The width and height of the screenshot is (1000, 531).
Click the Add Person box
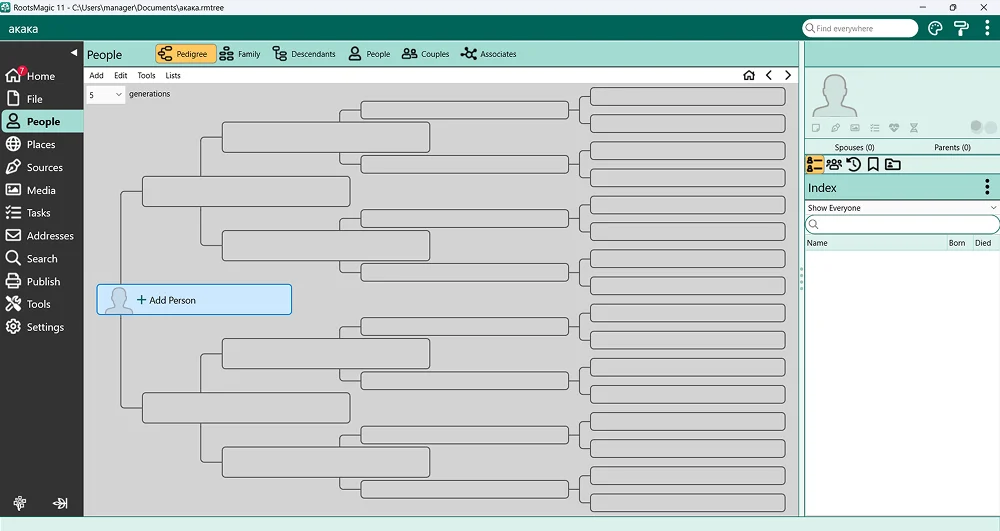point(194,300)
